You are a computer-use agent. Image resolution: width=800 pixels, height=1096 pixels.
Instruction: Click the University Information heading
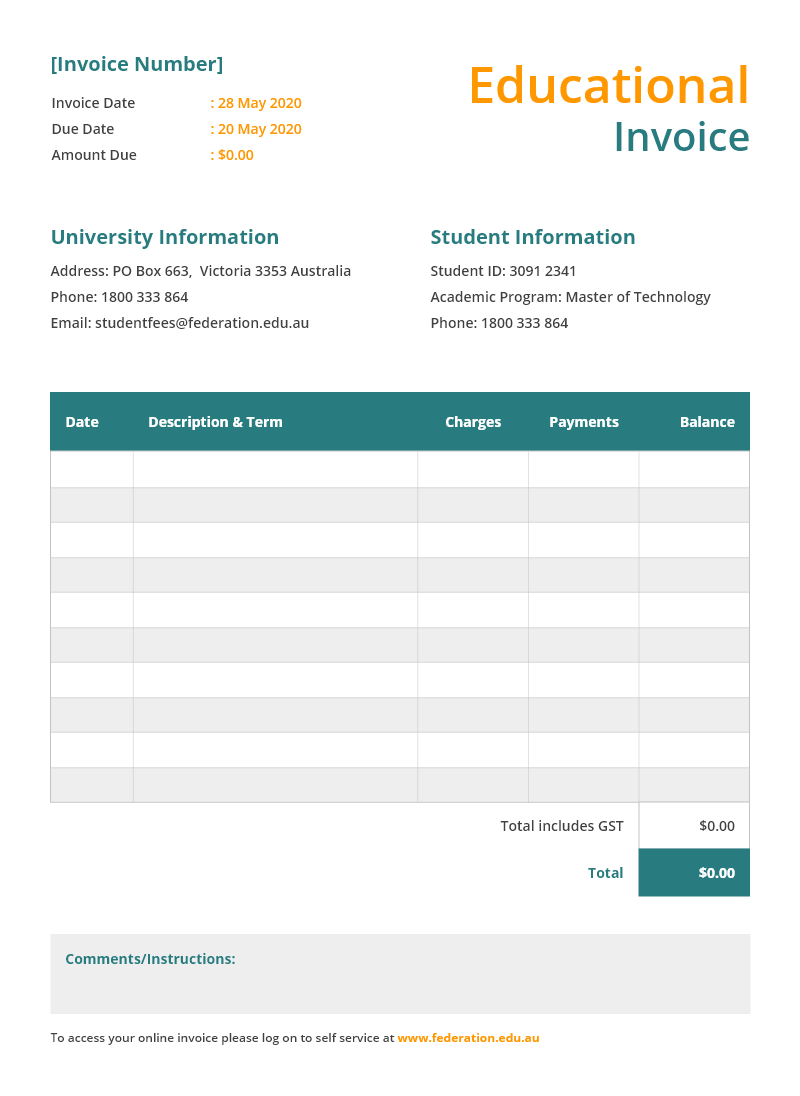[x=165, y=237]
